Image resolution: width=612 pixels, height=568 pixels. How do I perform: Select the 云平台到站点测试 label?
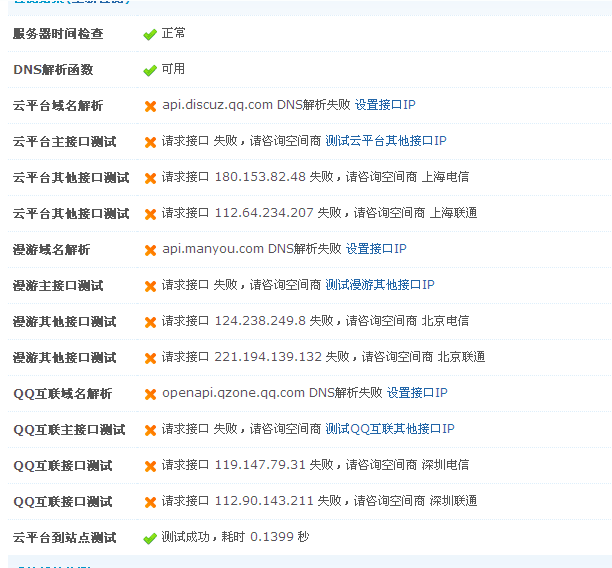[x=65, y=538]
